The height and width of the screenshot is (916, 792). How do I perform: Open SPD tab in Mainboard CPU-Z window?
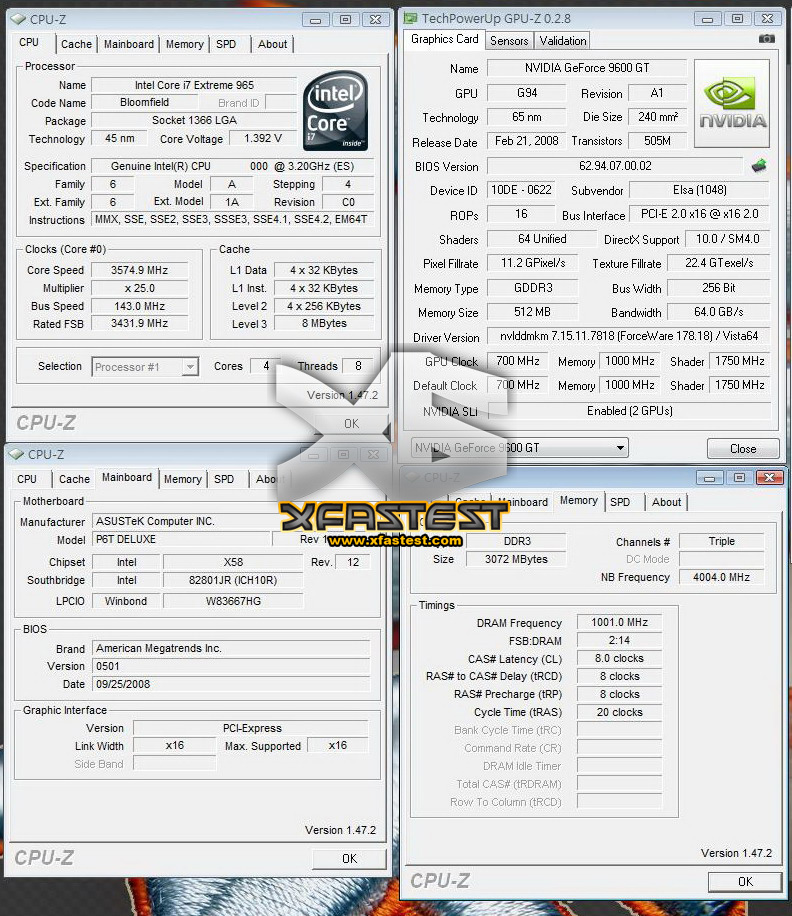coord(224,479)
